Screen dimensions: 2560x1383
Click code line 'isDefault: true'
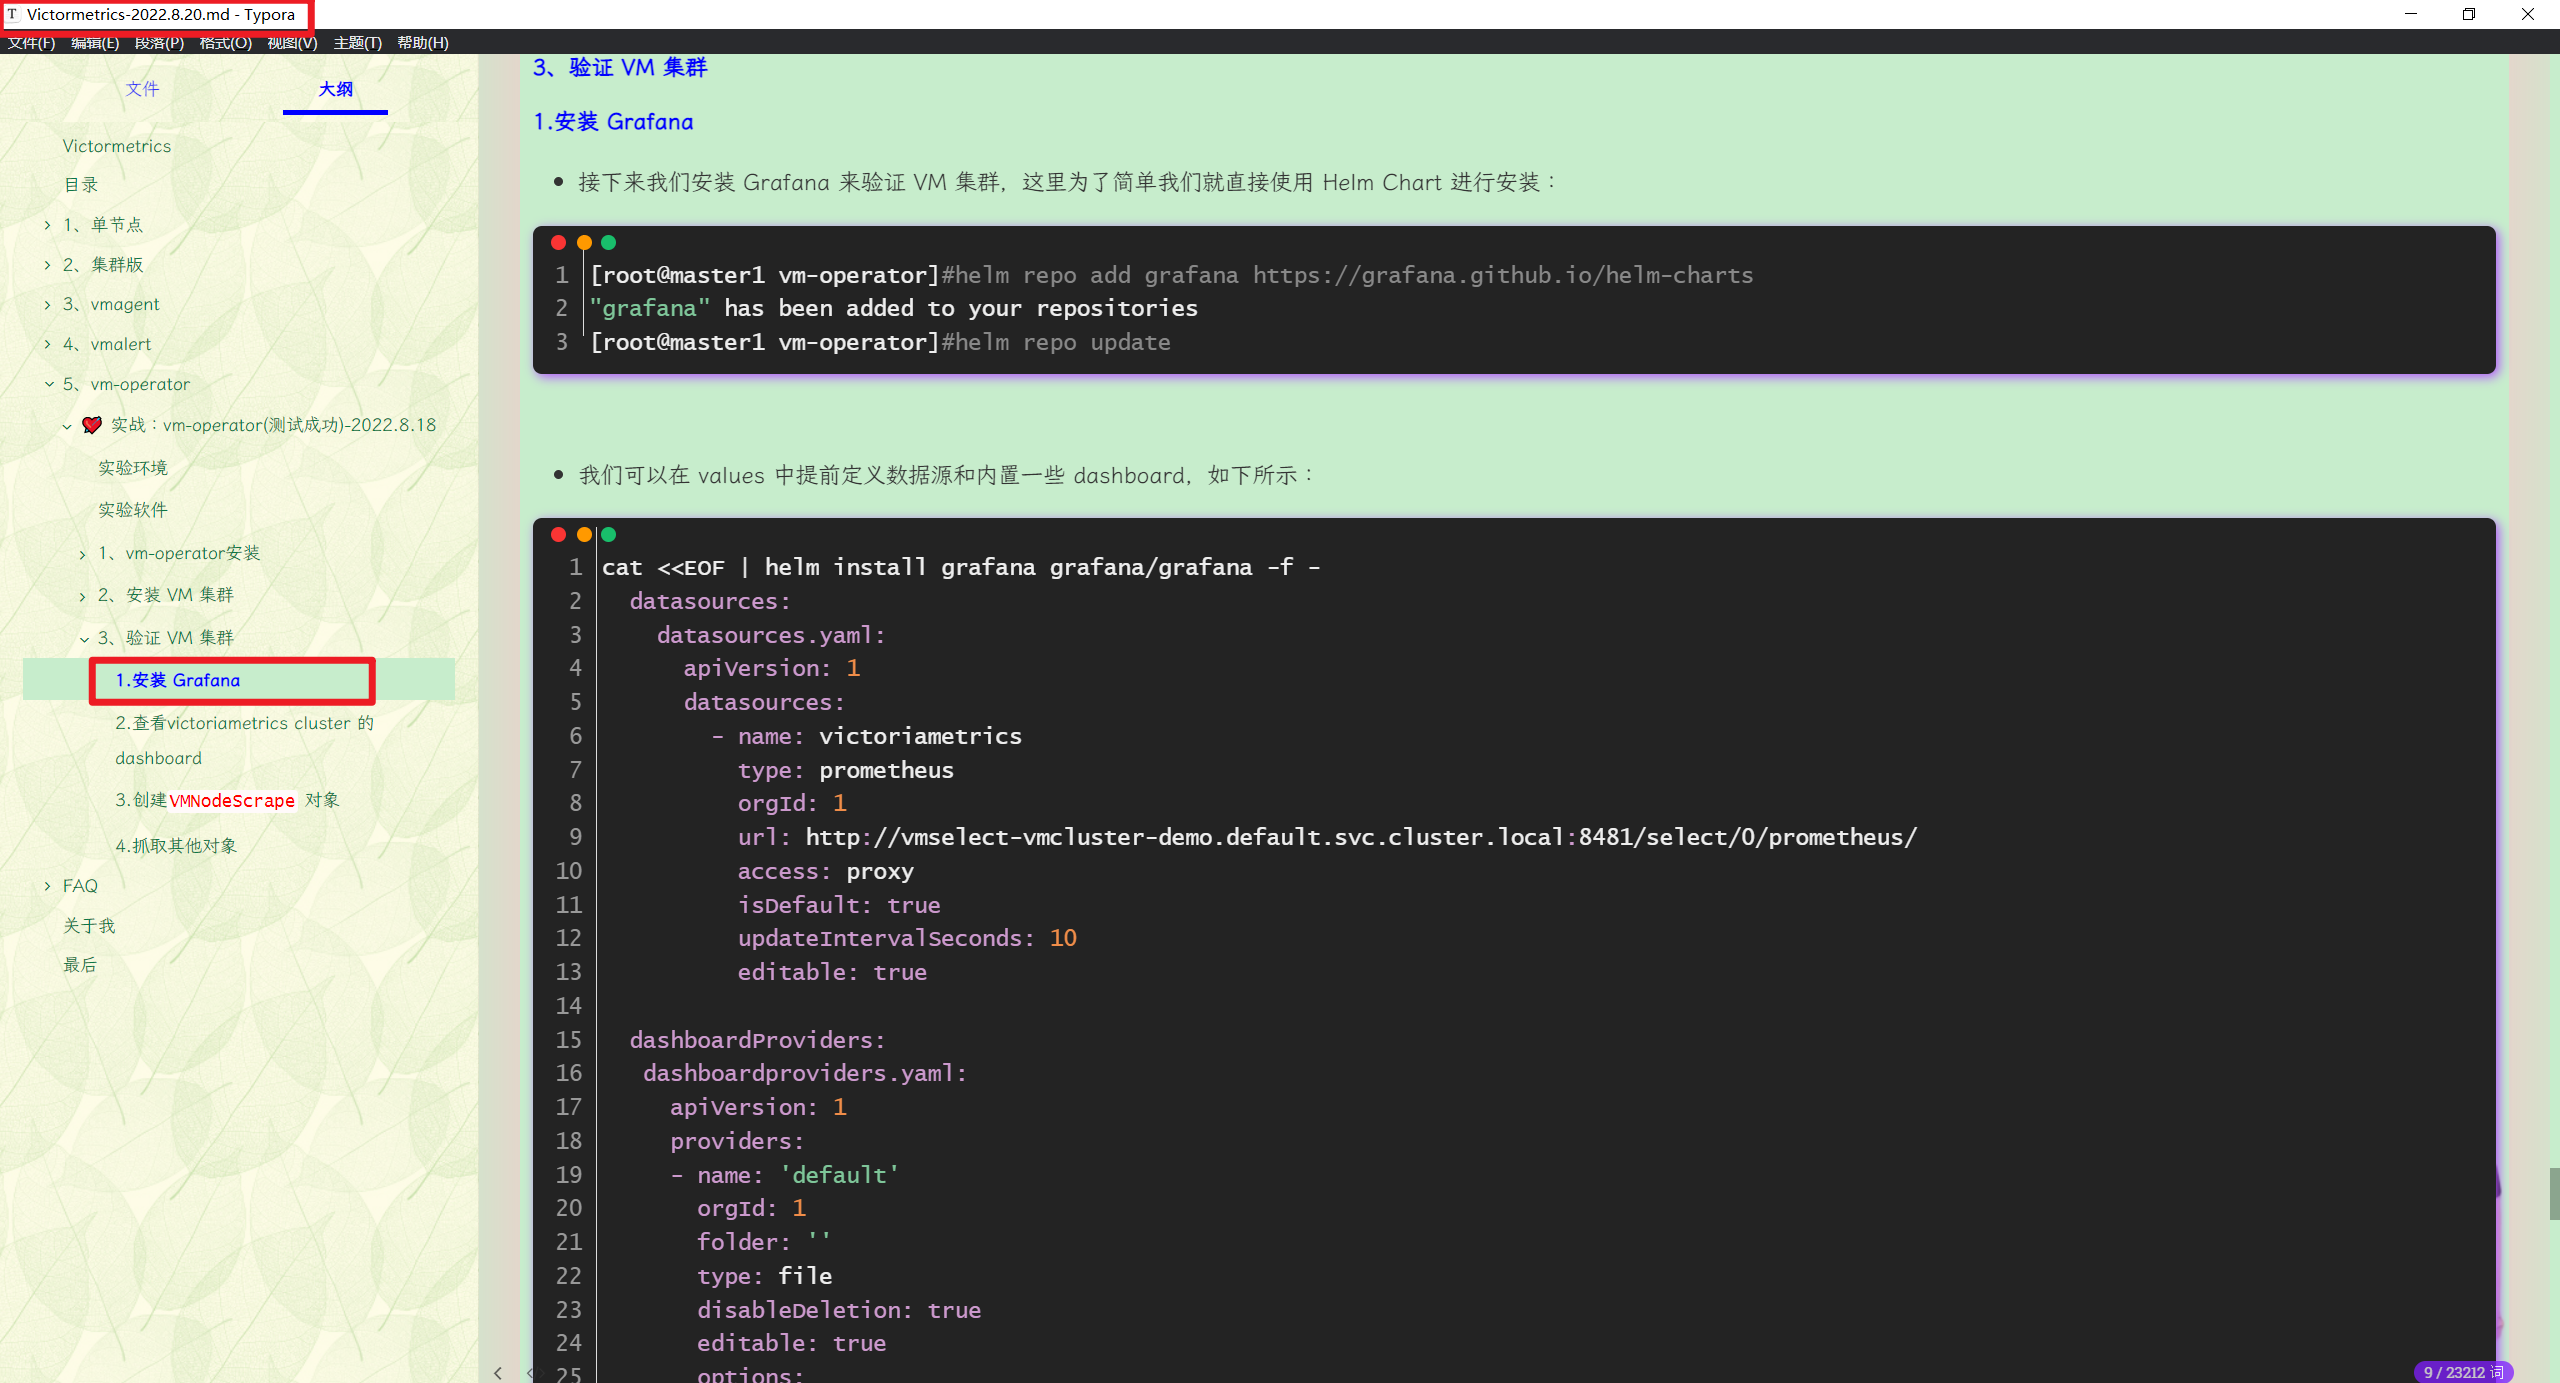839,905
